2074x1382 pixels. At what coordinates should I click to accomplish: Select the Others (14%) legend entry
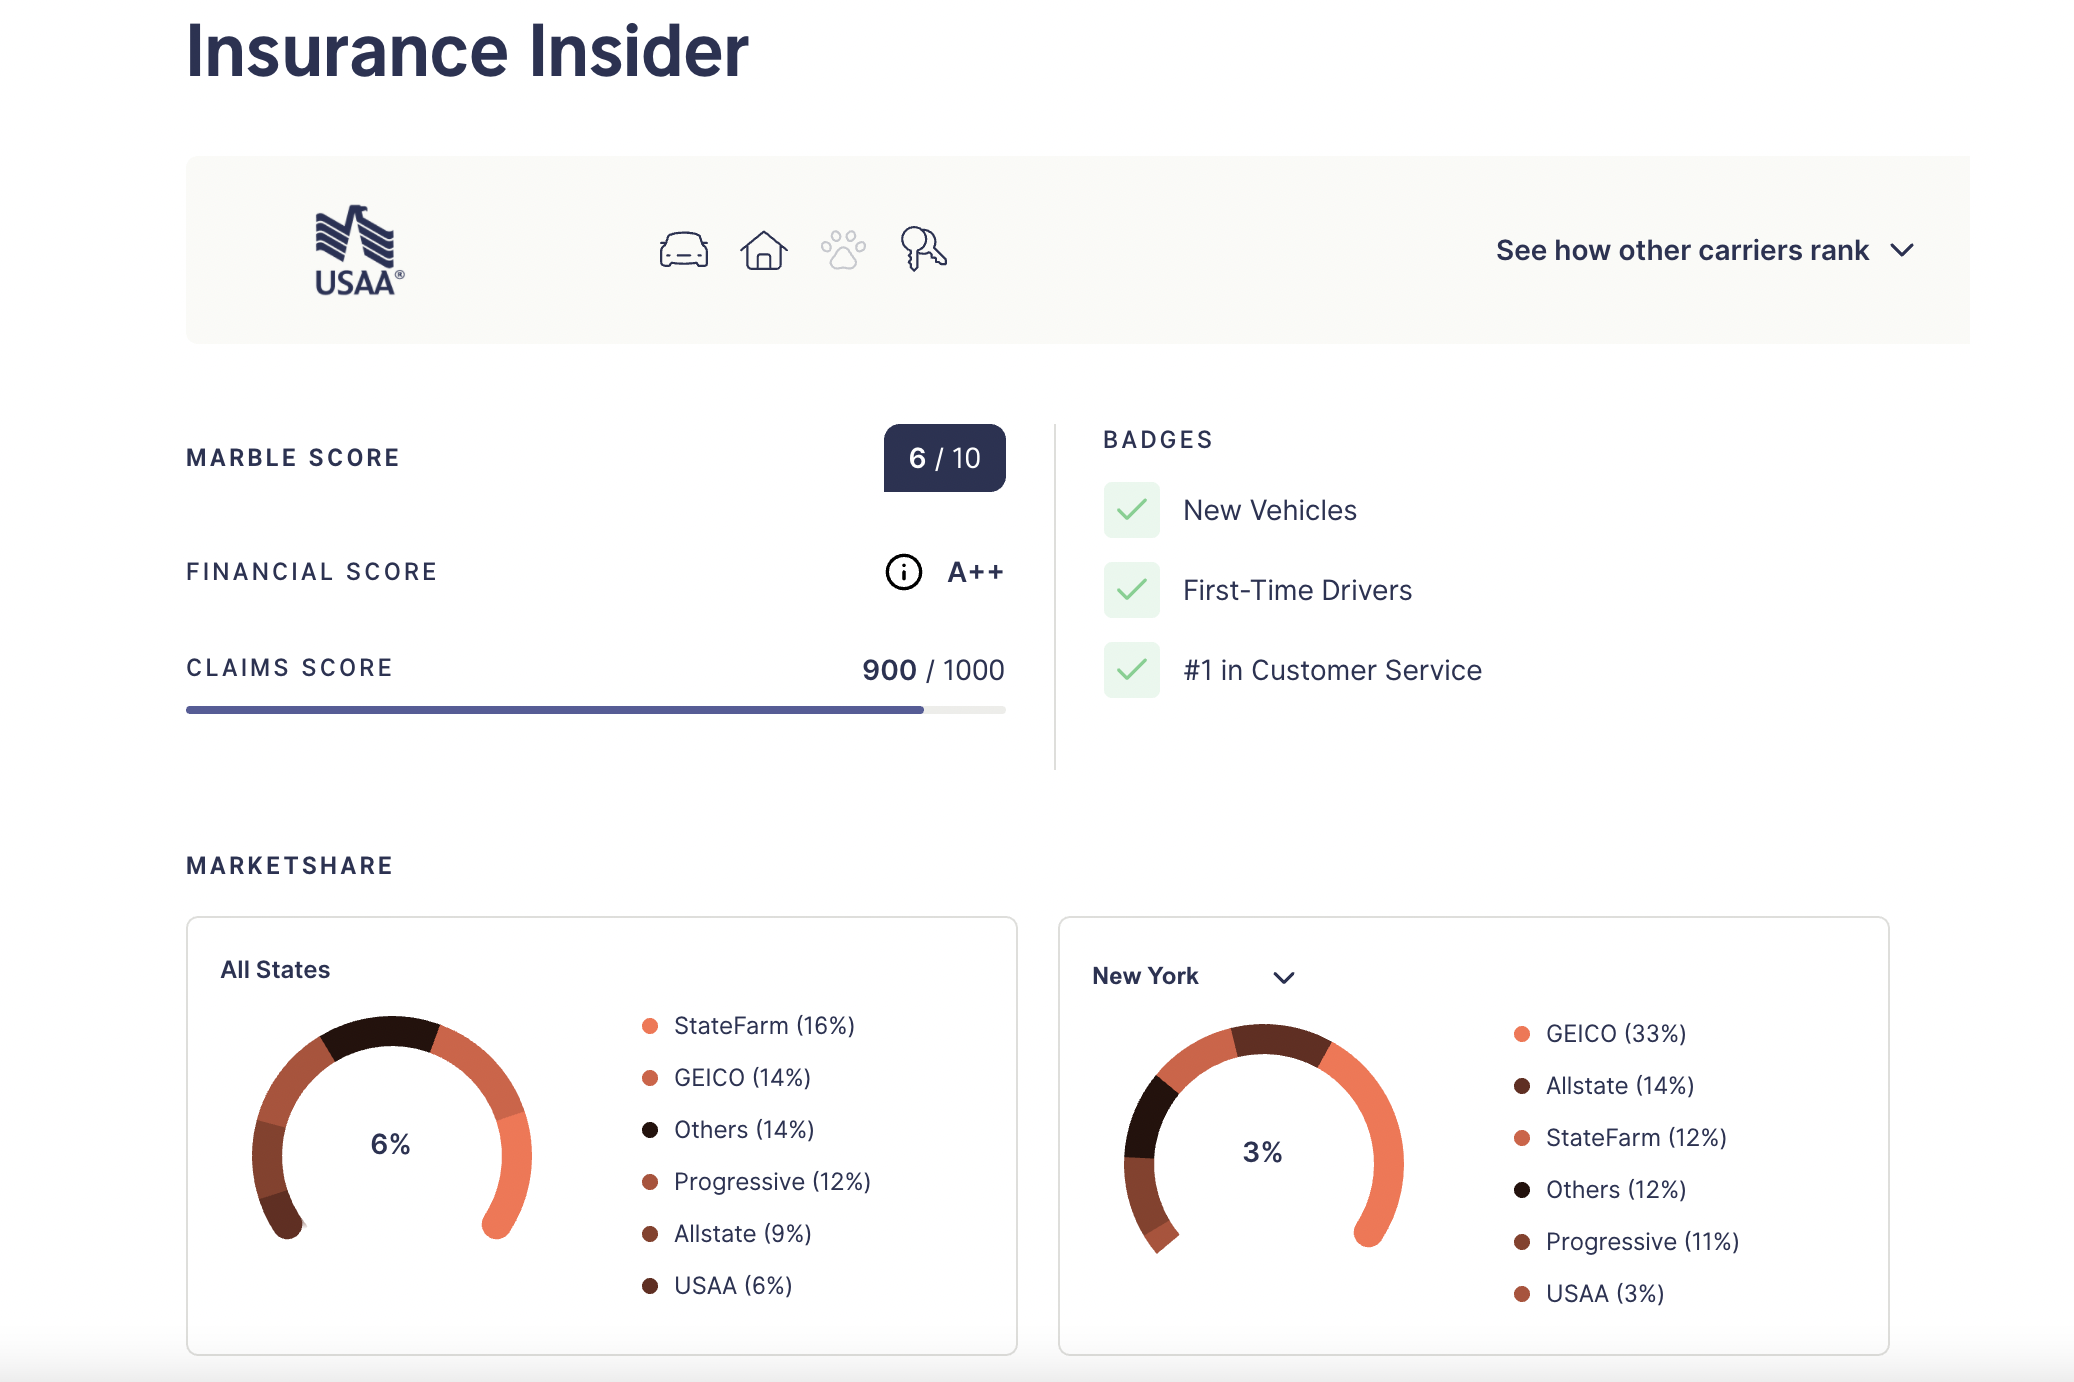coord(728,1130)
